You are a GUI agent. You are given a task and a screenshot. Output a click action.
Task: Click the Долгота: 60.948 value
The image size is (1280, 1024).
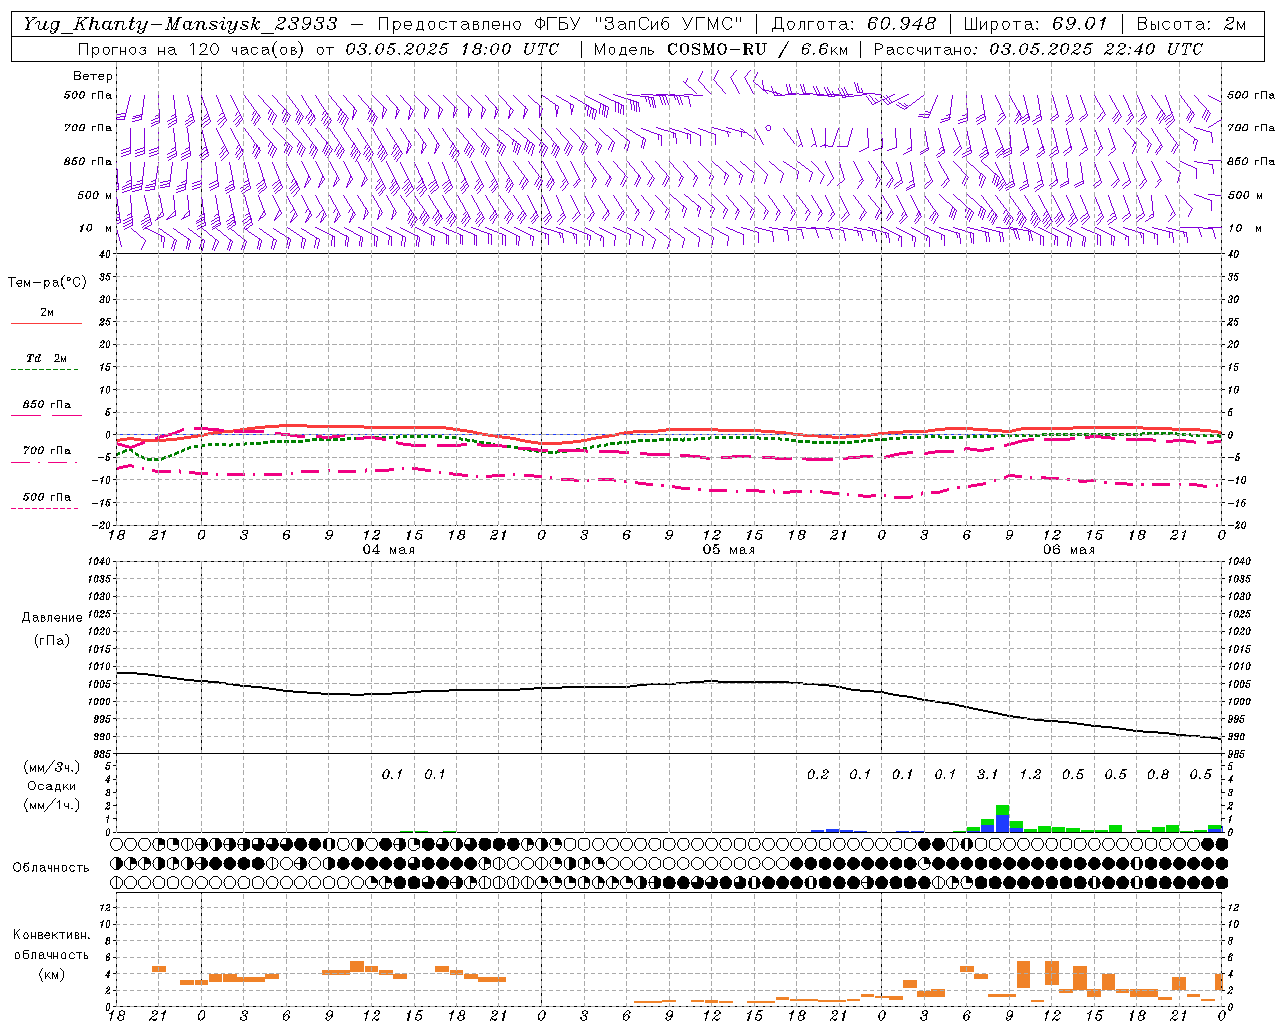tap(854, 24)
